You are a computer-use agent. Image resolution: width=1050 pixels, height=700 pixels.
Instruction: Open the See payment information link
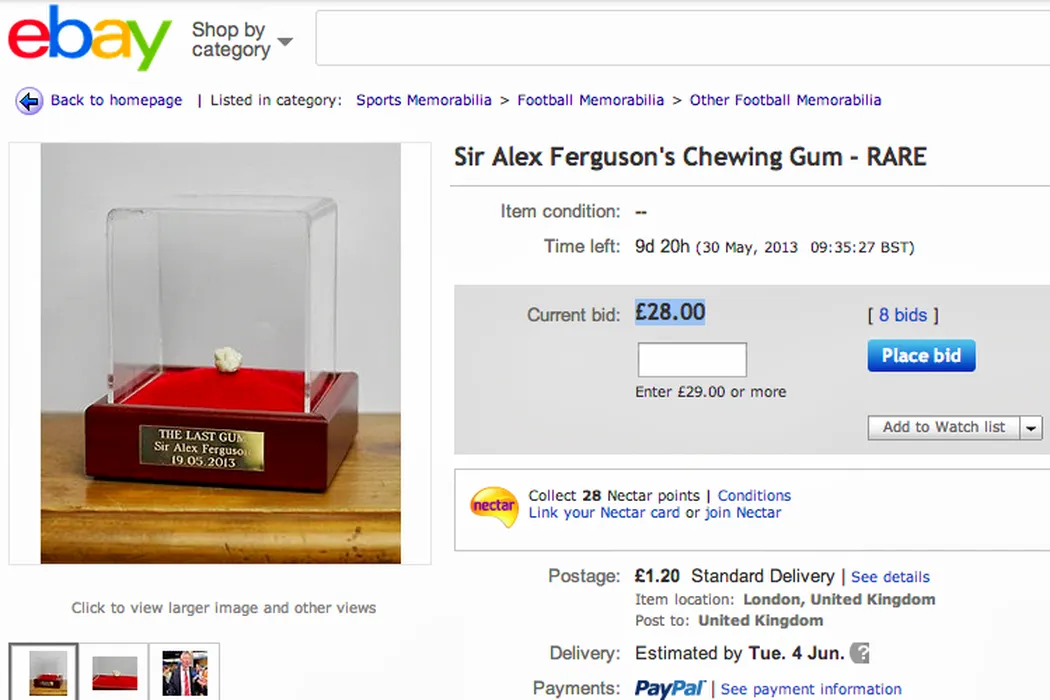point(811,689)
